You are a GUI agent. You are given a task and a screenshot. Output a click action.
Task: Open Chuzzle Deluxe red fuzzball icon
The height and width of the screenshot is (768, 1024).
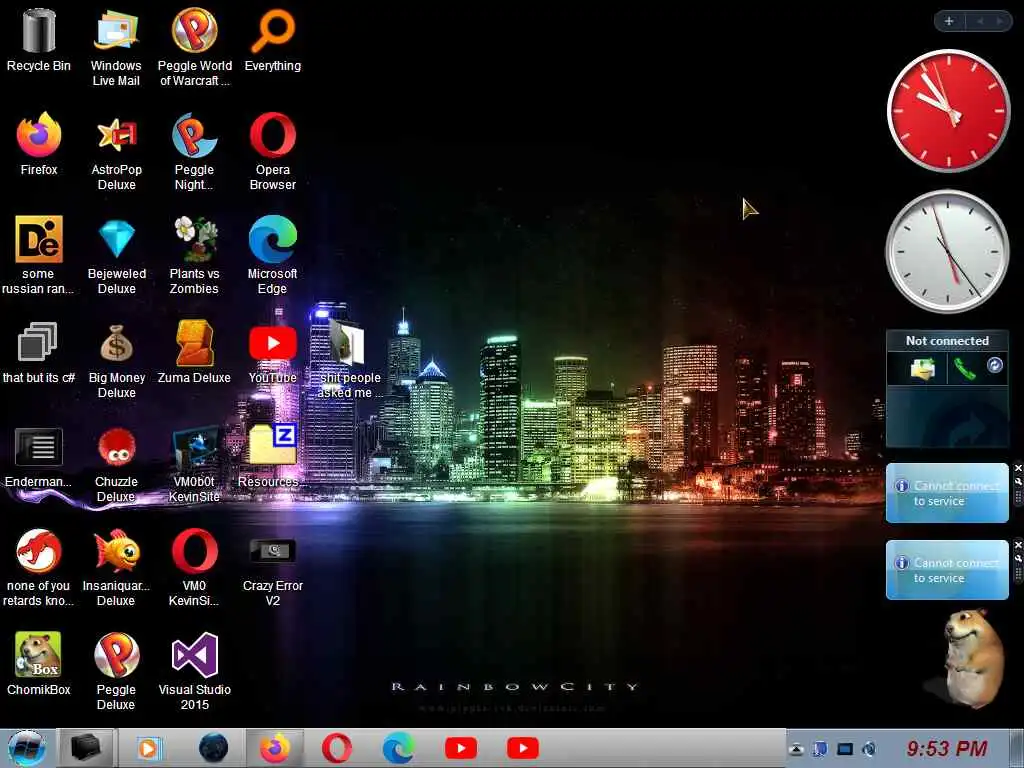tap(116, 464)
